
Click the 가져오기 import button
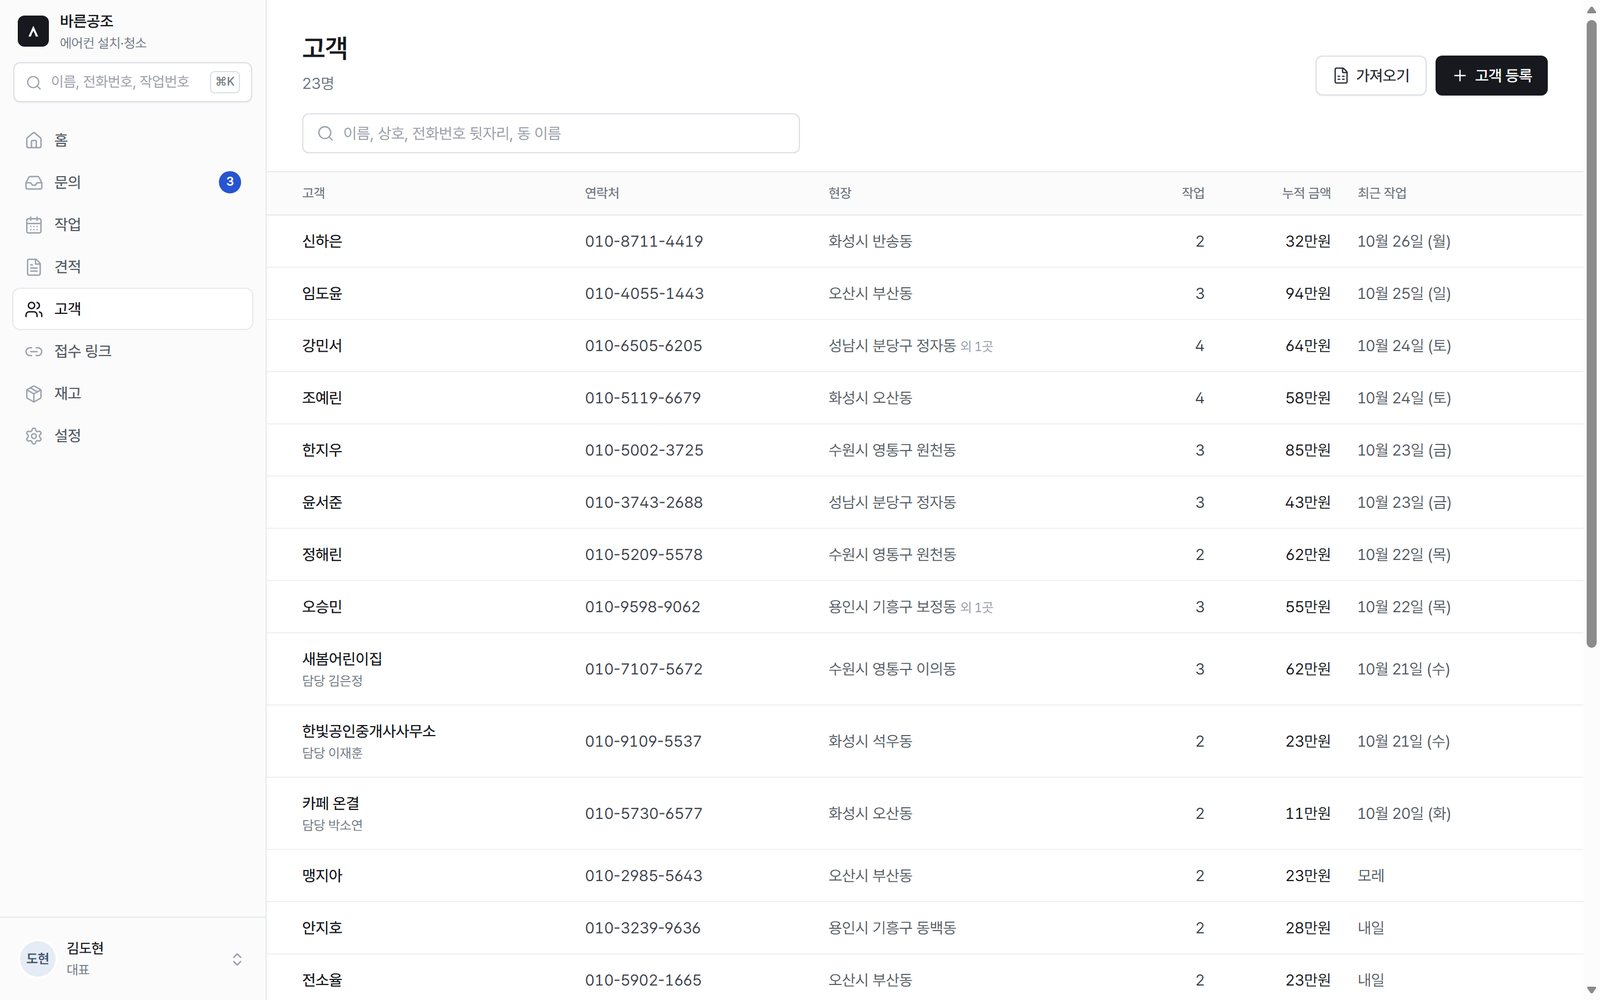click(1371, 76)
